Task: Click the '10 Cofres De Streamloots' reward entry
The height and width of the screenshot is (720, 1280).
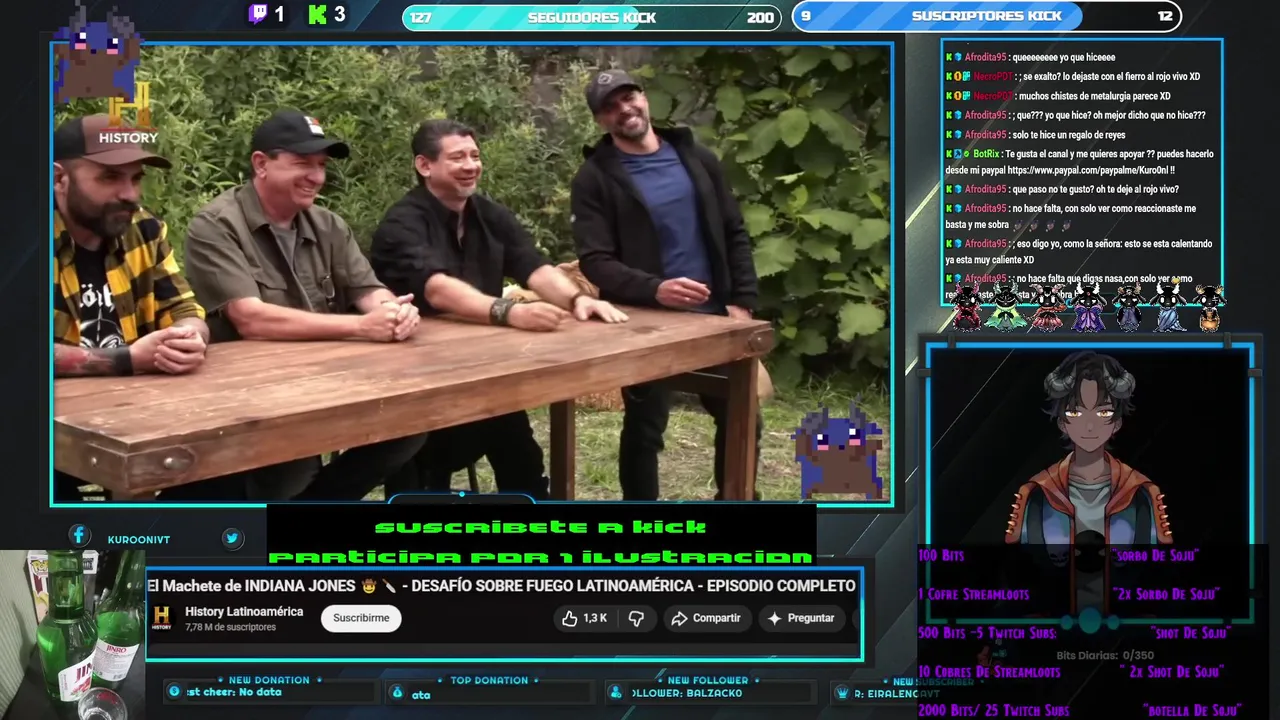Action: click(989, 672)
